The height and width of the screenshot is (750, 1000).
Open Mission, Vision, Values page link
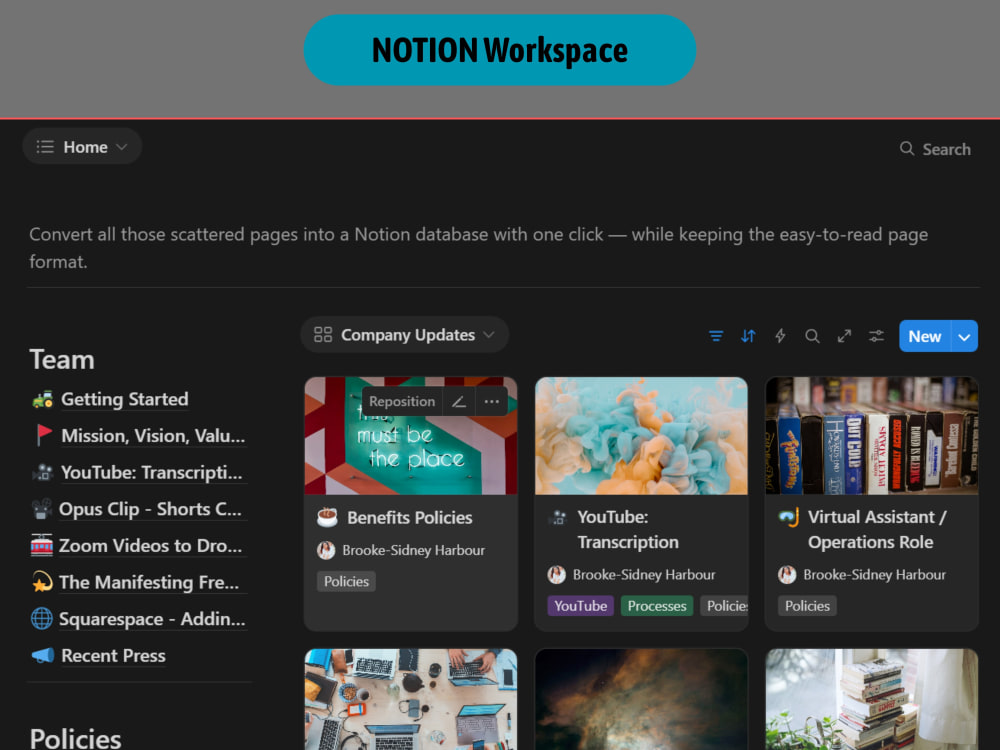pos(153,436)
